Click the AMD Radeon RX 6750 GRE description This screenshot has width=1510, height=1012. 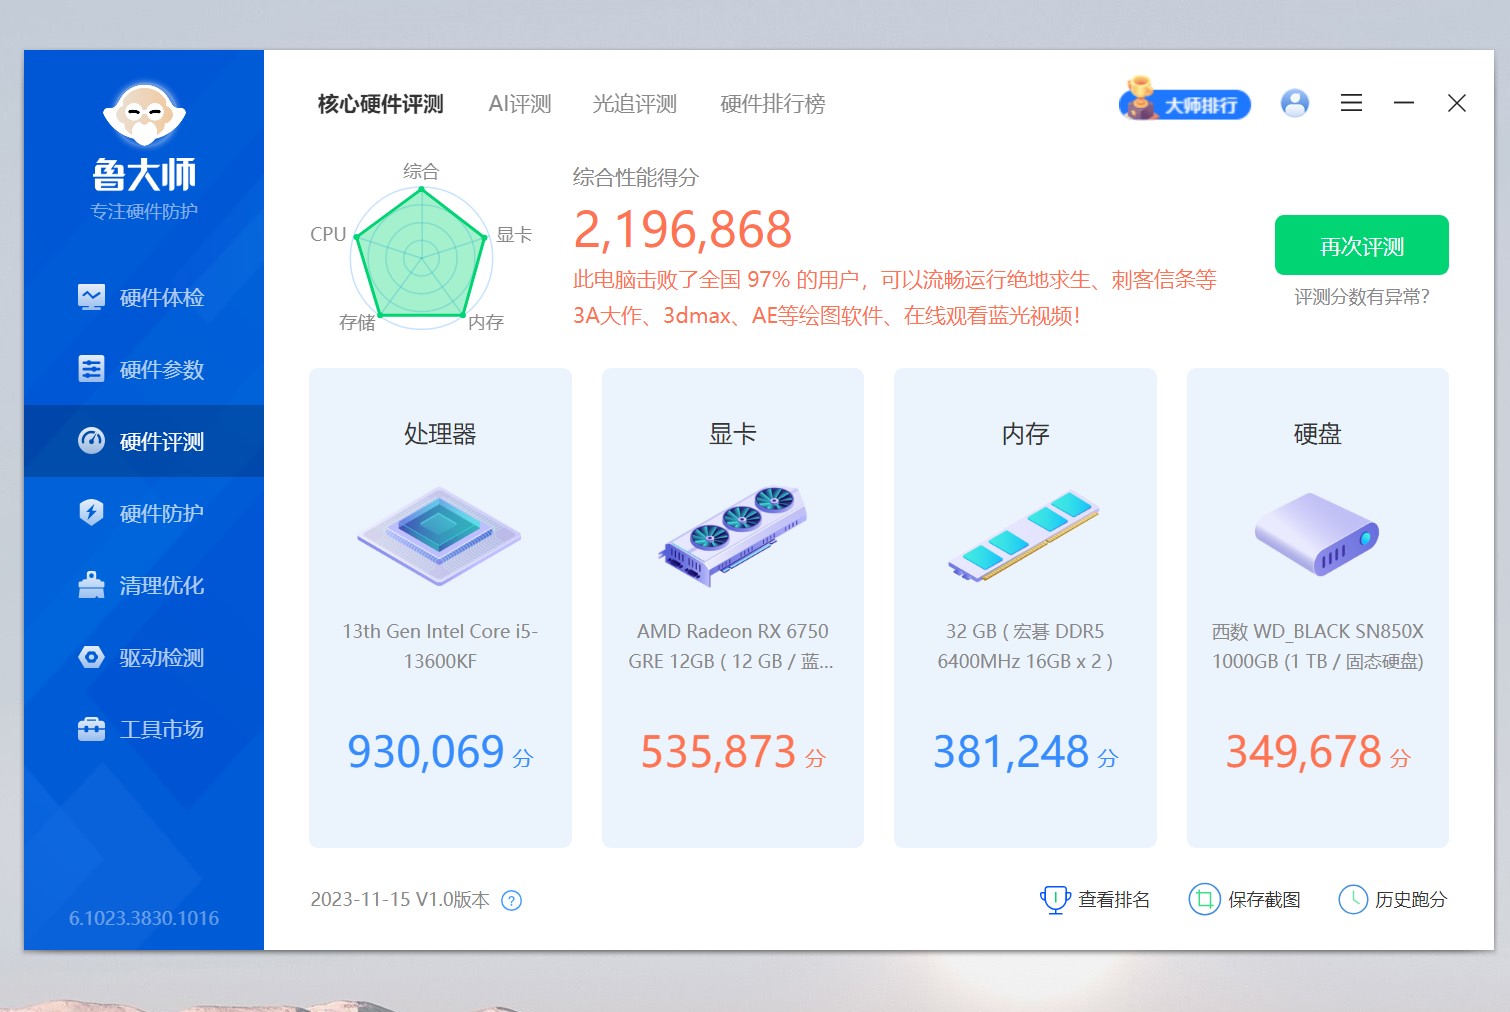(732, 646)
